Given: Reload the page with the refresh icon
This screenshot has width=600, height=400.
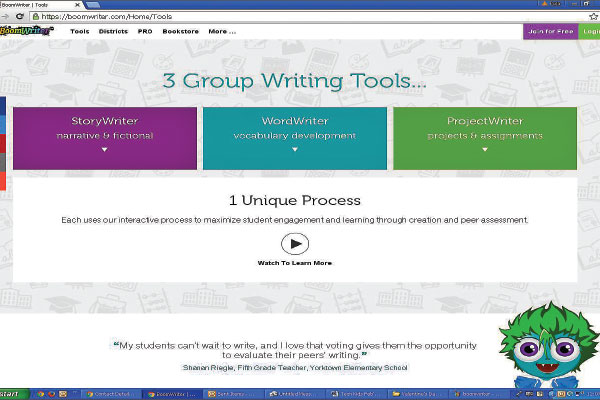Looking at the screenshot, I should [x=20, y=16].
